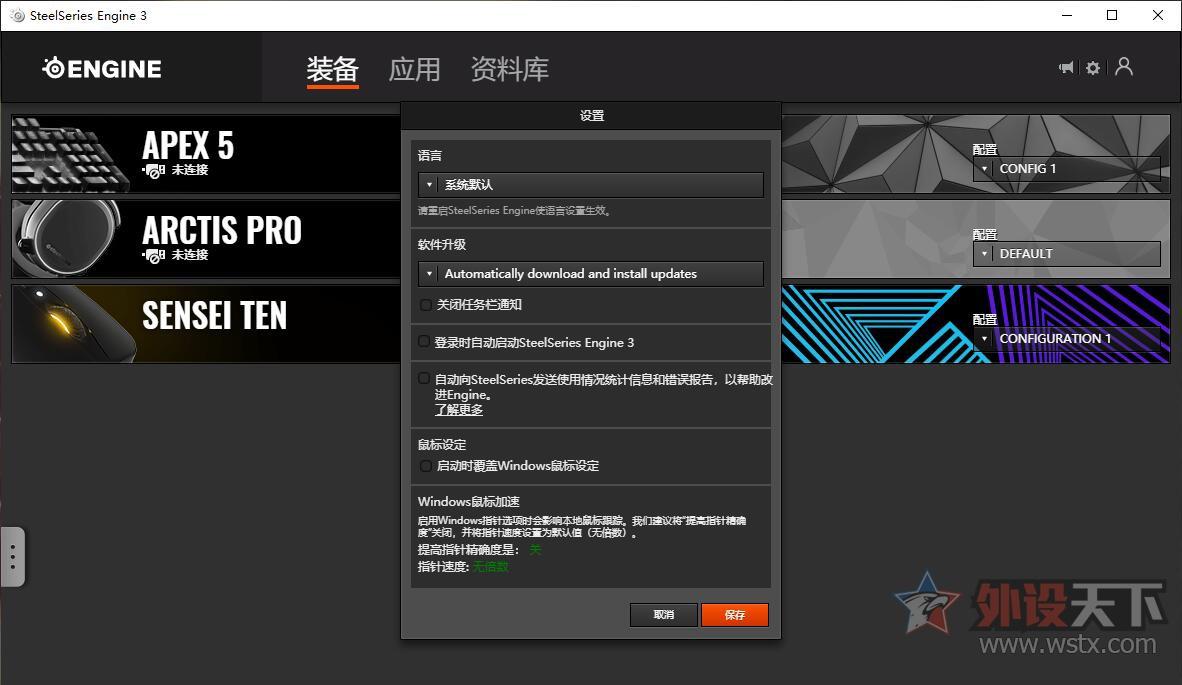The height and width of the screenshot is (685, 1182).
Task: Toggle 启动时覆盖Windows鼠标设定 checkbox
Action: 426,466
